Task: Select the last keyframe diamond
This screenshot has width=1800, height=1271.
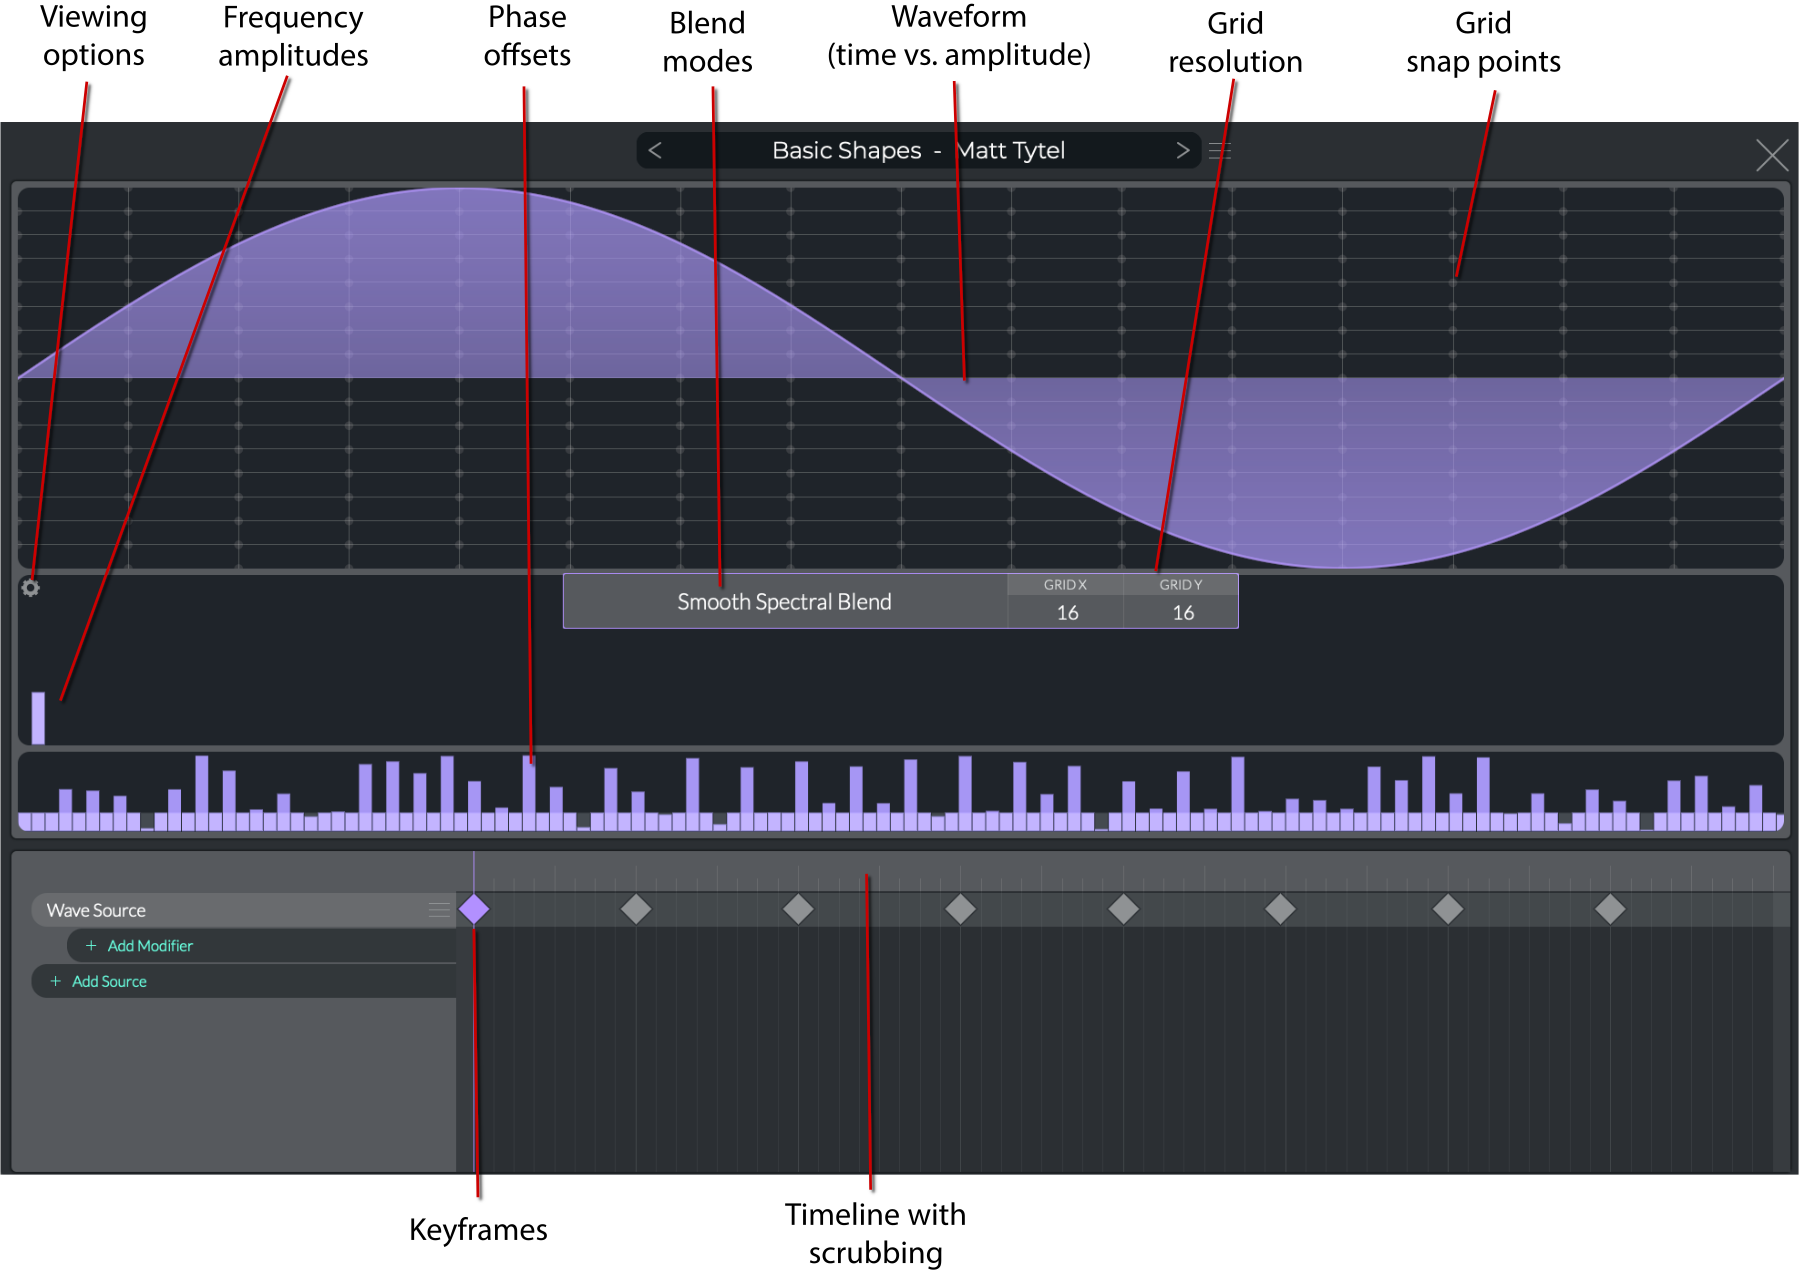Action: (1610, 909)
